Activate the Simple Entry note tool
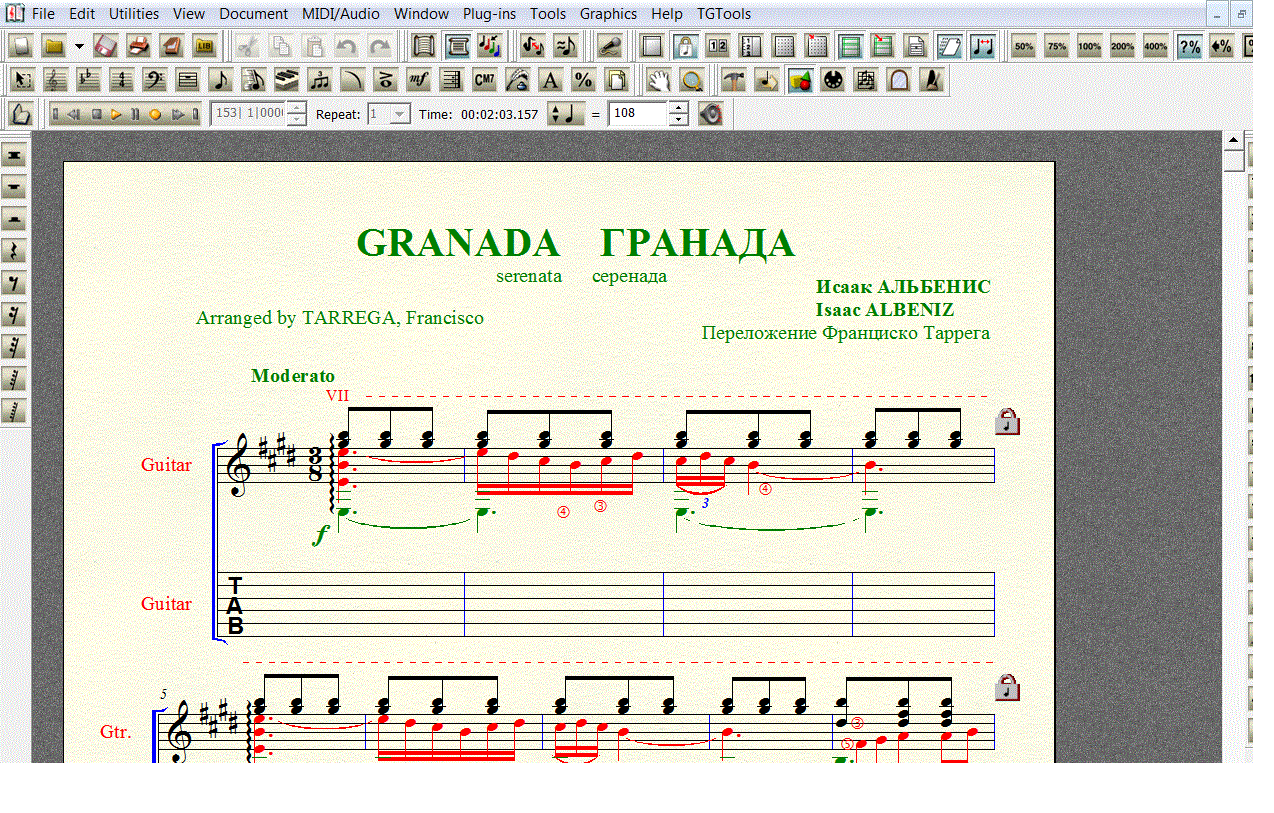 click(x=220, y=80)
